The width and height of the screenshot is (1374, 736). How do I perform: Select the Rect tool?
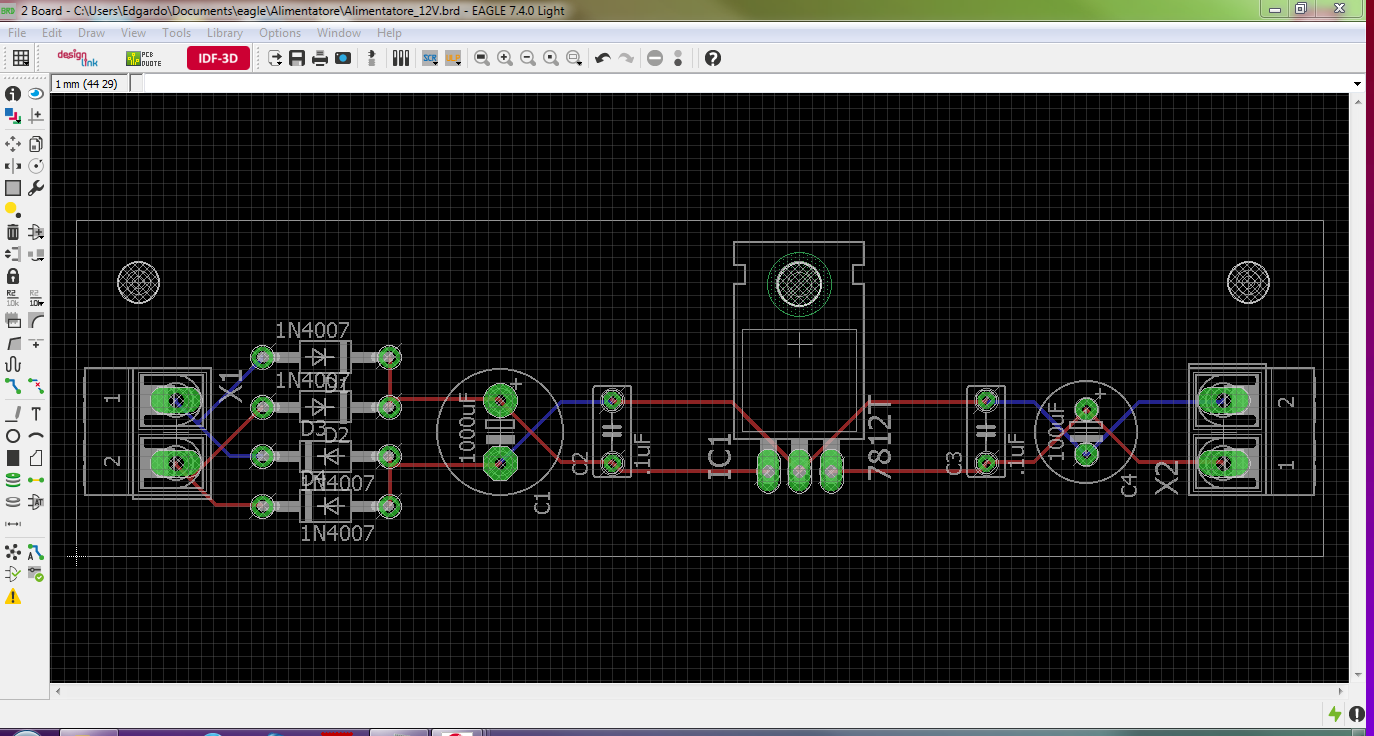13,458
